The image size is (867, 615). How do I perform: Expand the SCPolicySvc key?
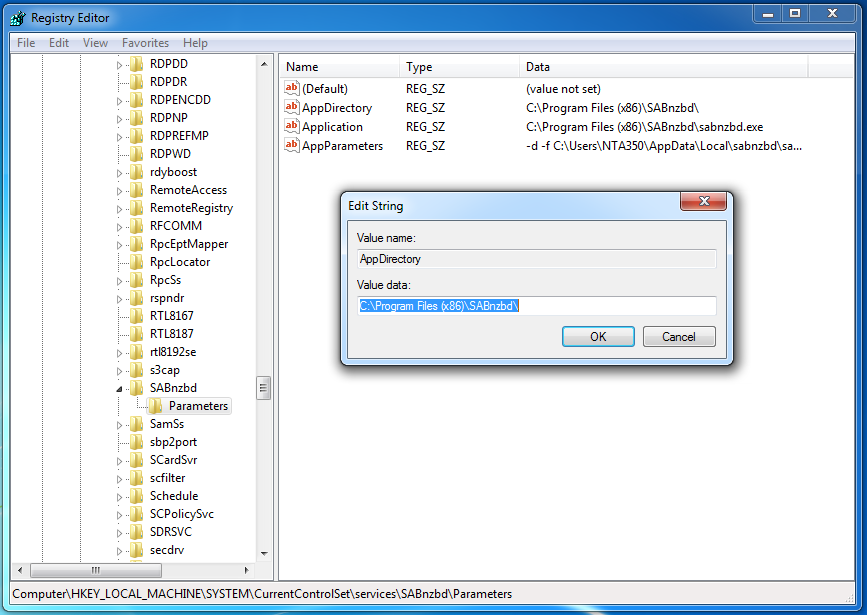pyautogui.click(x=119, y=515)
